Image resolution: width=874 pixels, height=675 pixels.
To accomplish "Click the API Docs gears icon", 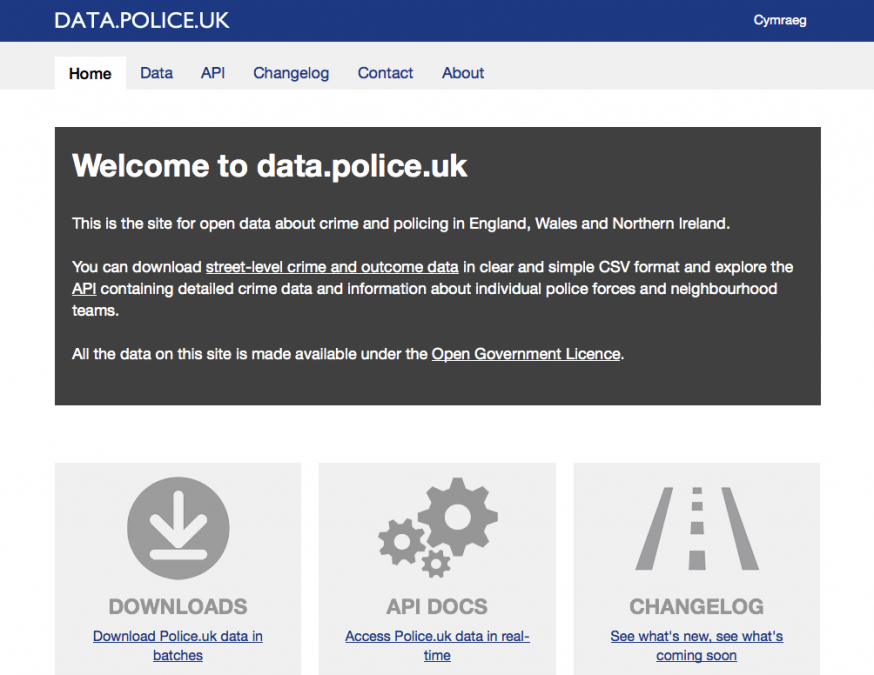I will pyautogui.click(x=438, y=527).
